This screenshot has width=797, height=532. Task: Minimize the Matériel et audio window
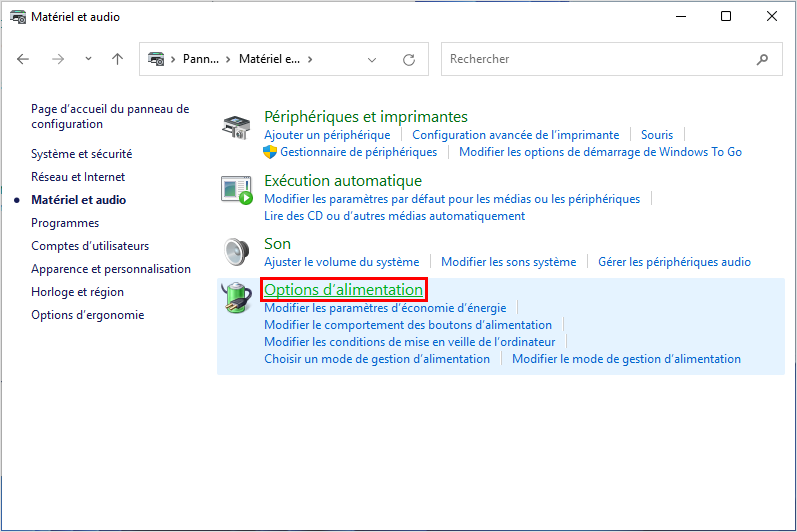[x=681, y=17]
